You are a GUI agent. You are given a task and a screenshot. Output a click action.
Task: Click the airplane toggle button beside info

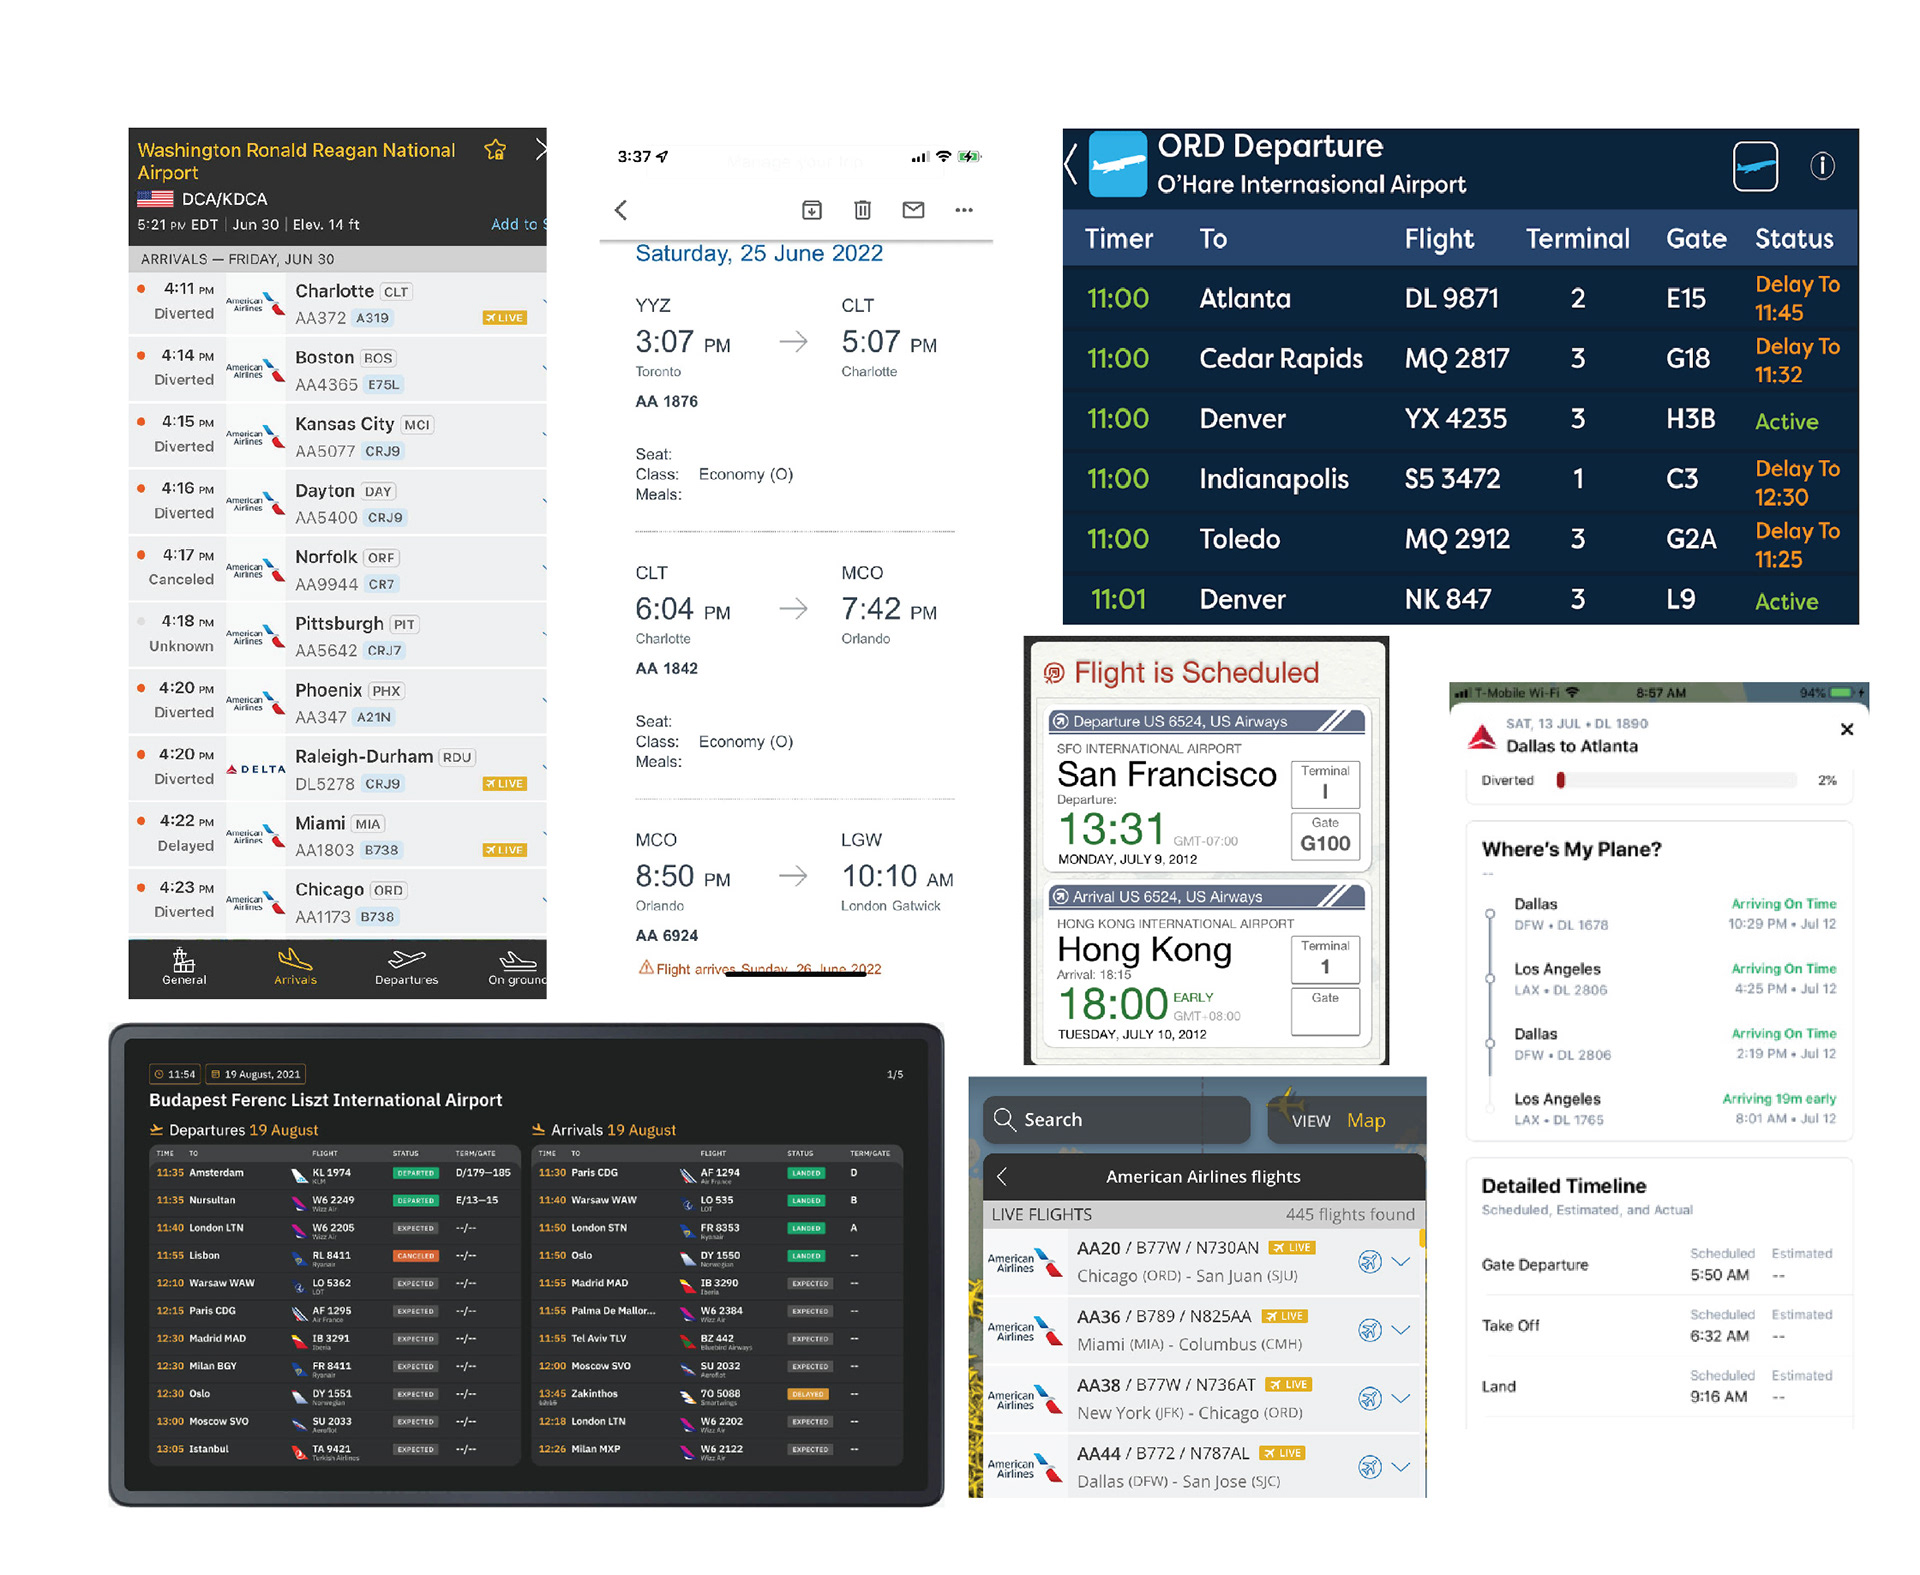coord(1755,166)
